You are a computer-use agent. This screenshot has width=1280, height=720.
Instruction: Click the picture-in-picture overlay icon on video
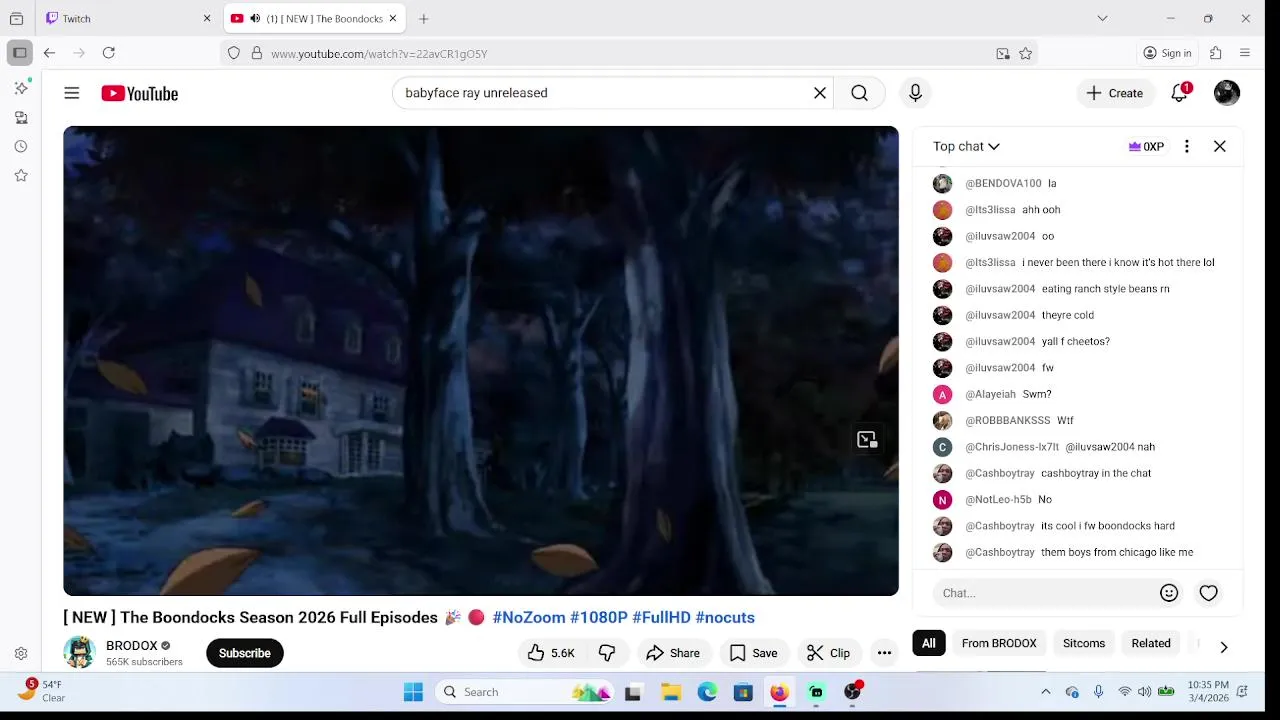click(x=867, y=440)
